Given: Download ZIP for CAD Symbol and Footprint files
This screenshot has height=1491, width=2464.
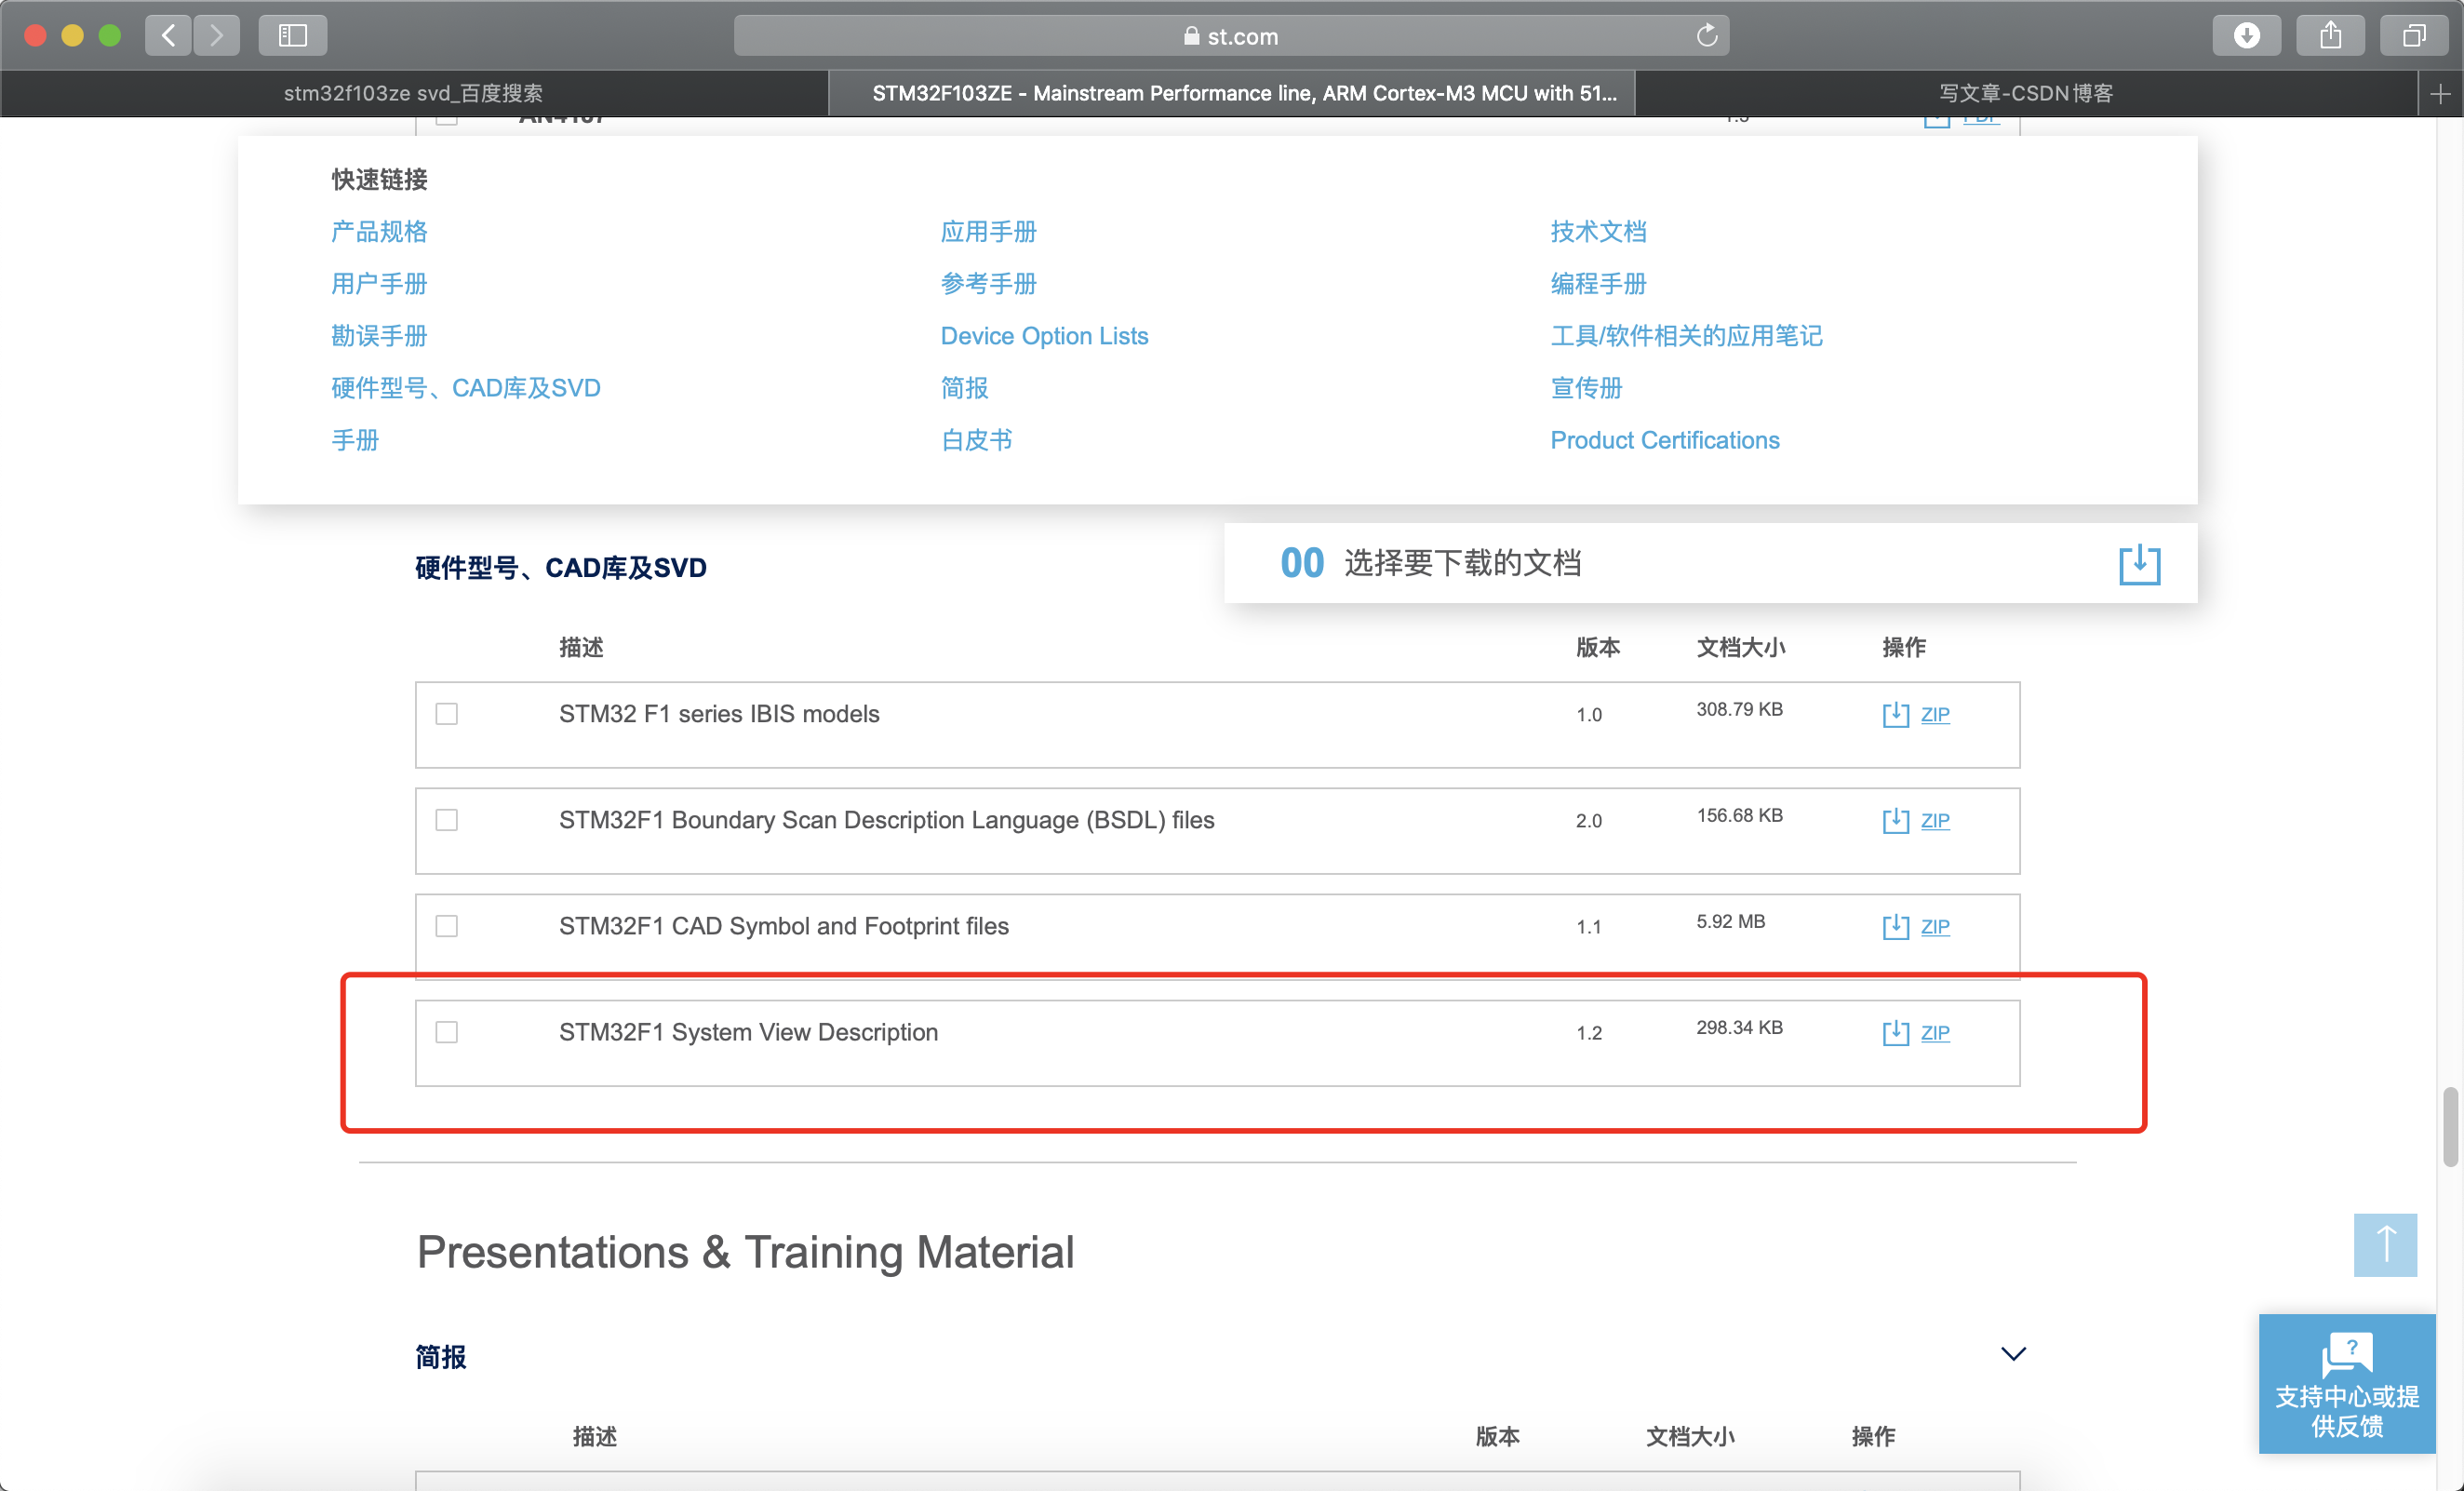Looking at the screenshot, I should point(1935,926).
